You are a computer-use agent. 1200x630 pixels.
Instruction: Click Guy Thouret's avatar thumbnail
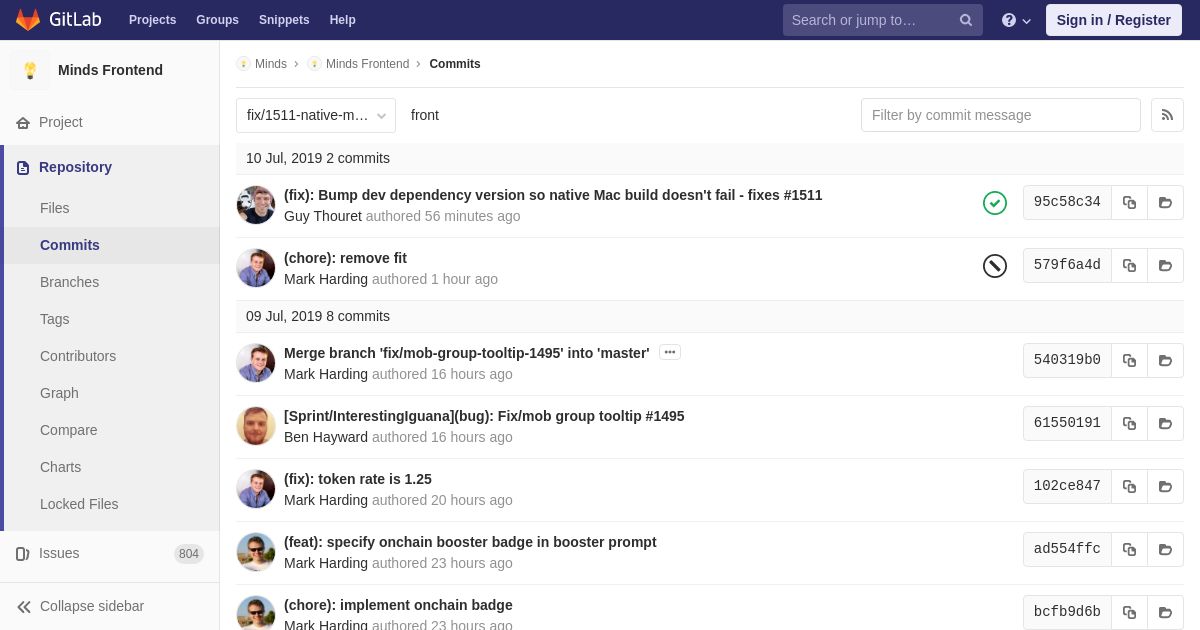256,205
